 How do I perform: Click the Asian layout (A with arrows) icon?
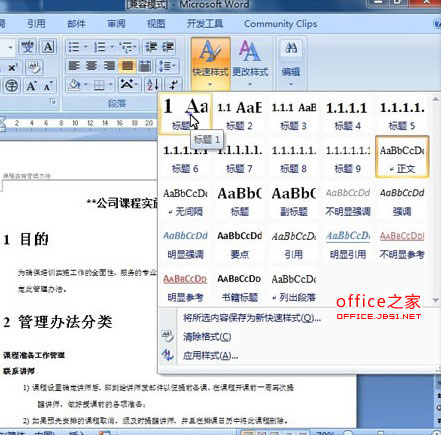[126, 84]
